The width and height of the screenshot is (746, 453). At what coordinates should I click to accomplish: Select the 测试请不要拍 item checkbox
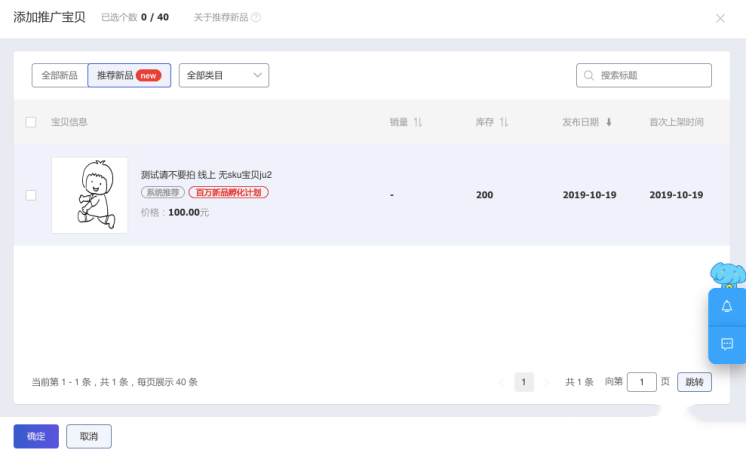[x=31, y=195]
